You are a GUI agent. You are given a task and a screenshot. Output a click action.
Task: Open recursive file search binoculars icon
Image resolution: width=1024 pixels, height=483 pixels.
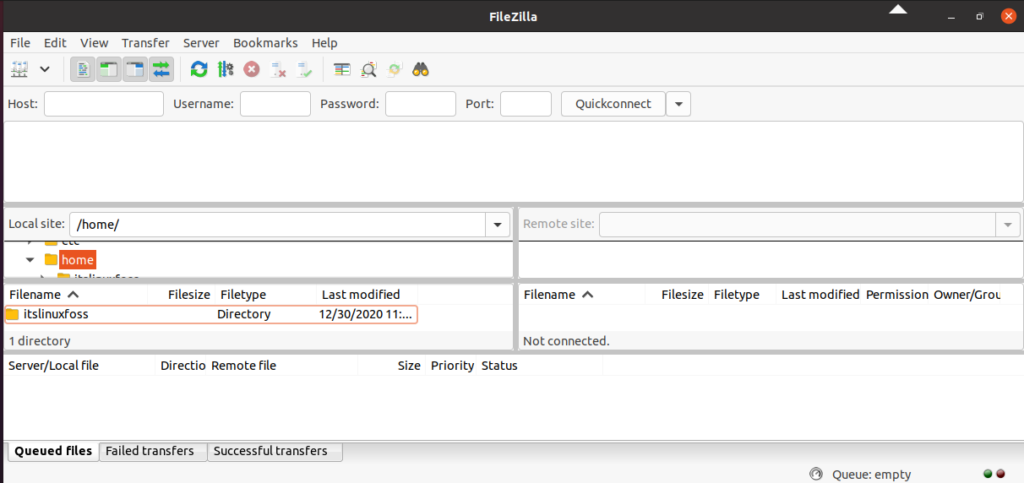421,69
